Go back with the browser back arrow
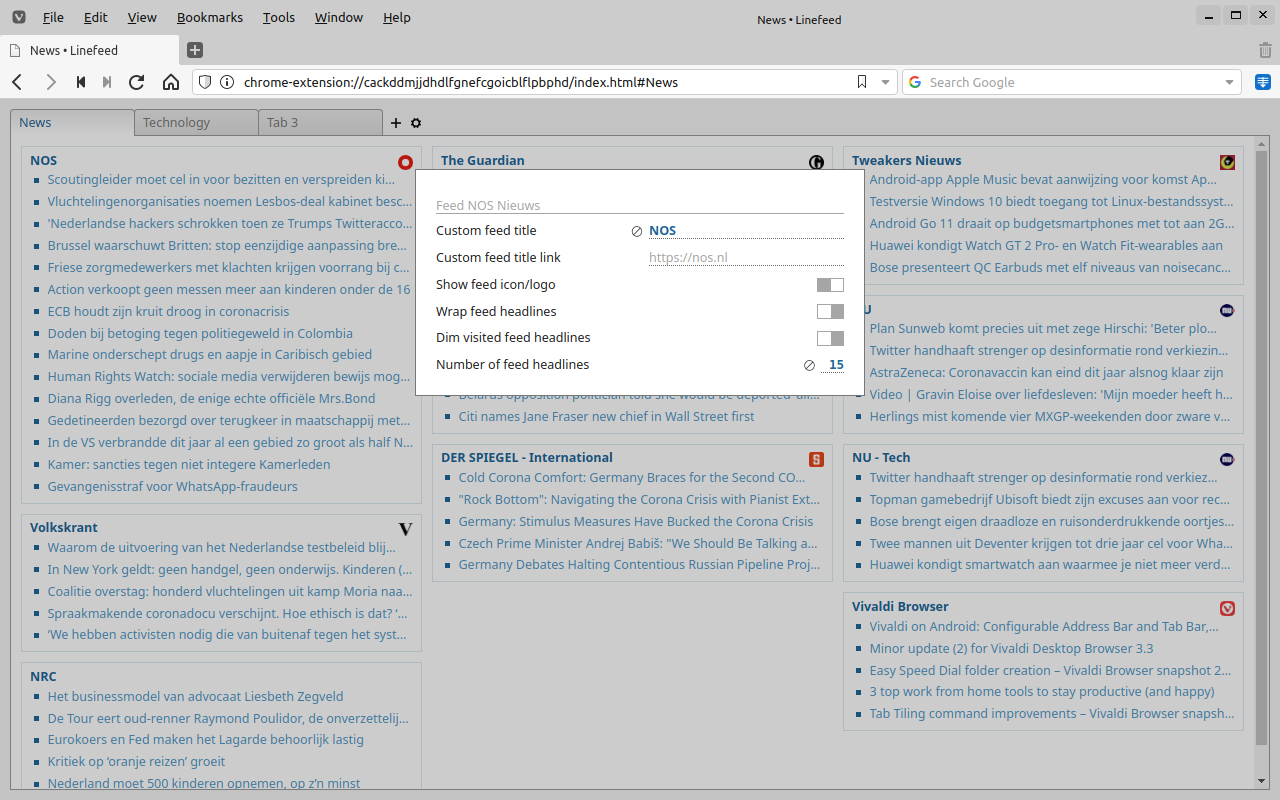The width and height of the screenshot is (1280, 800). pyautogui.click(x=17, y=82)
